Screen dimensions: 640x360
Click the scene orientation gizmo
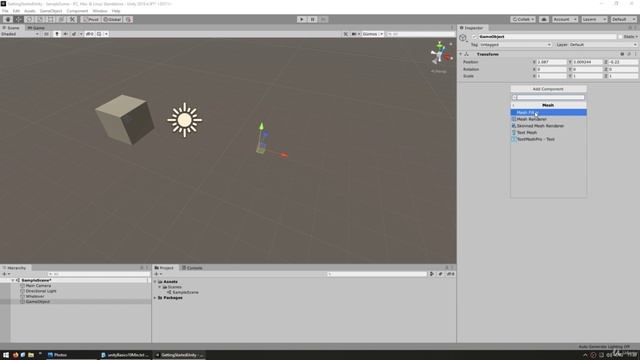point(440,53)
